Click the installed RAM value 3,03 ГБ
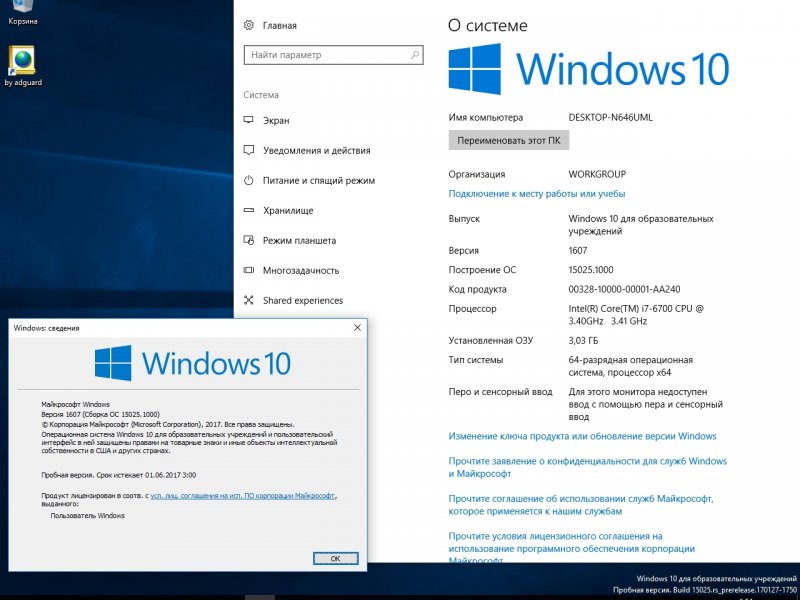800x600 pixels. coord(583,340)
